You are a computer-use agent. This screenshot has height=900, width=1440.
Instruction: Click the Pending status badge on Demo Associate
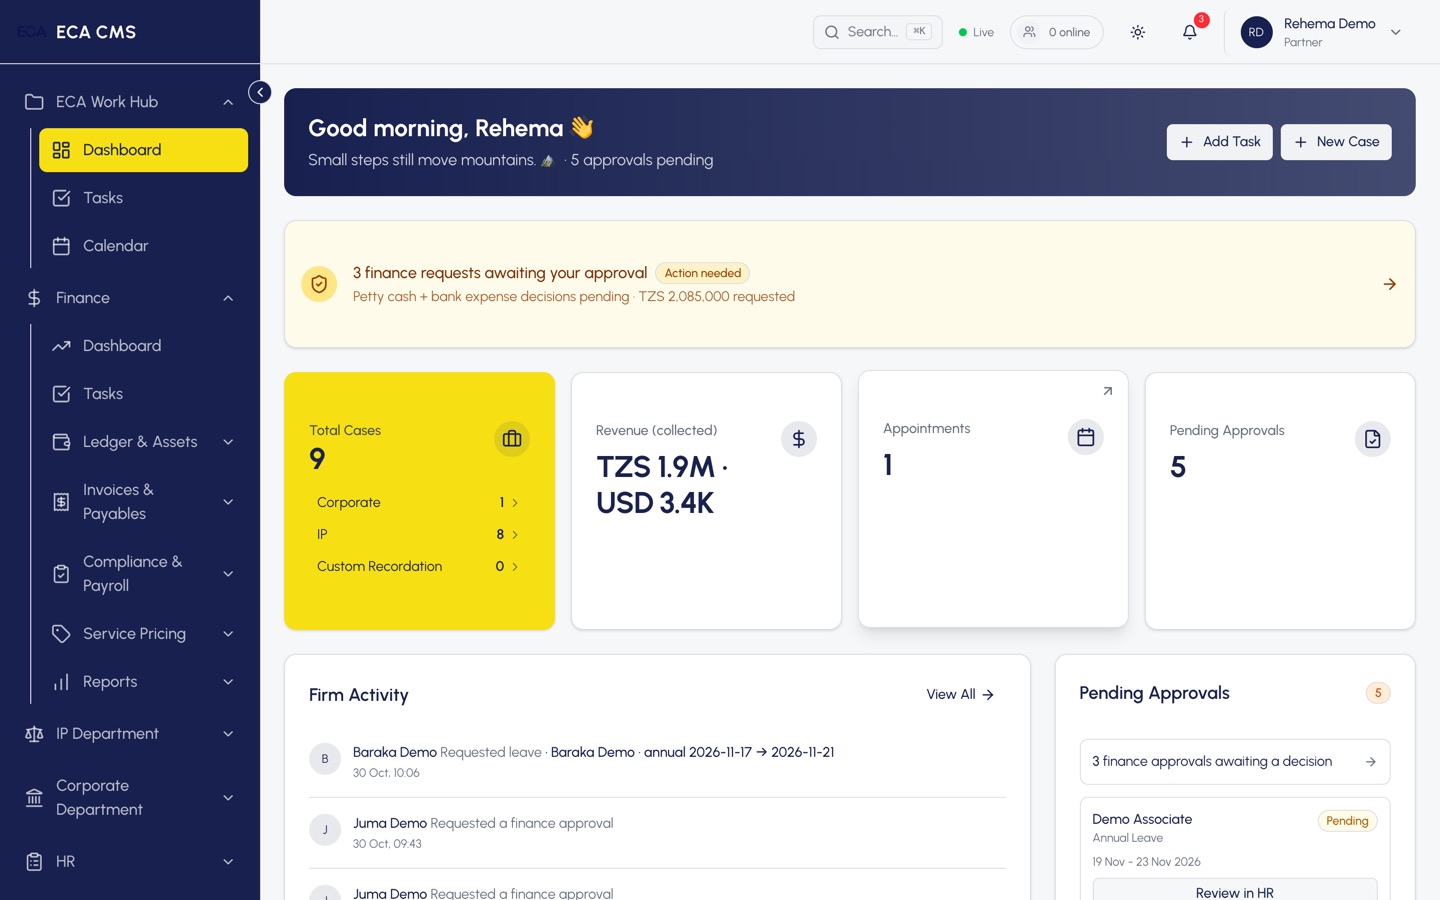[1347, 821]
